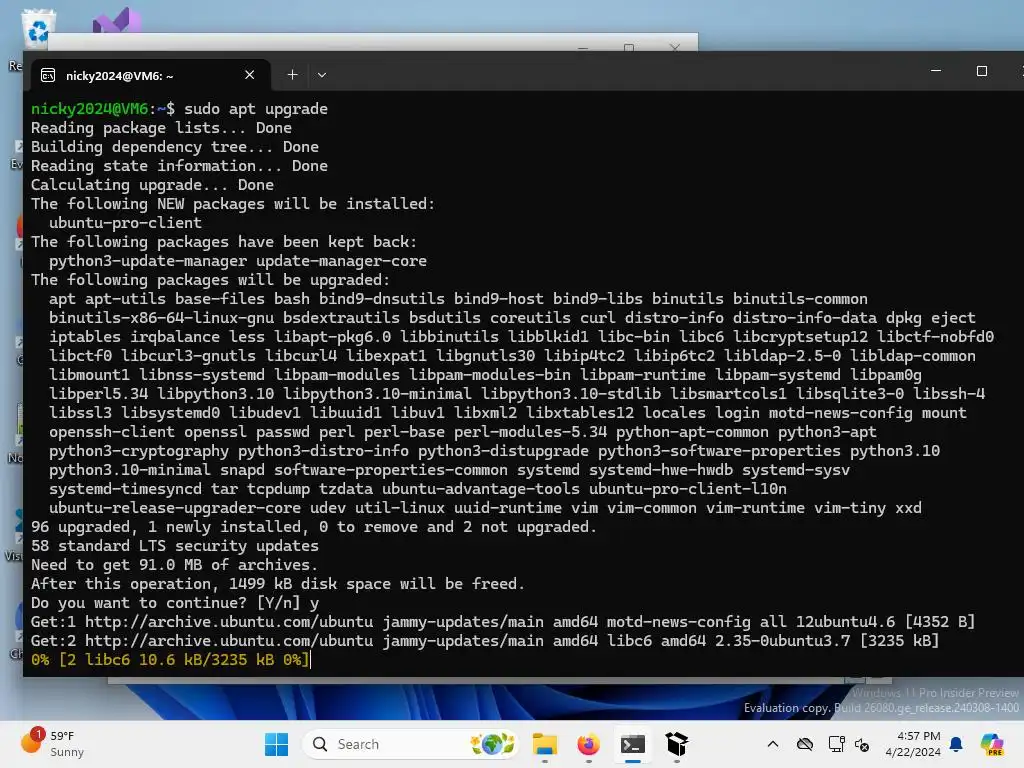Image resolution: width=1024 pixels, height=768 pixels.
Task: Click the yellow 0% libc6 progress line
Action: [170, 660]
